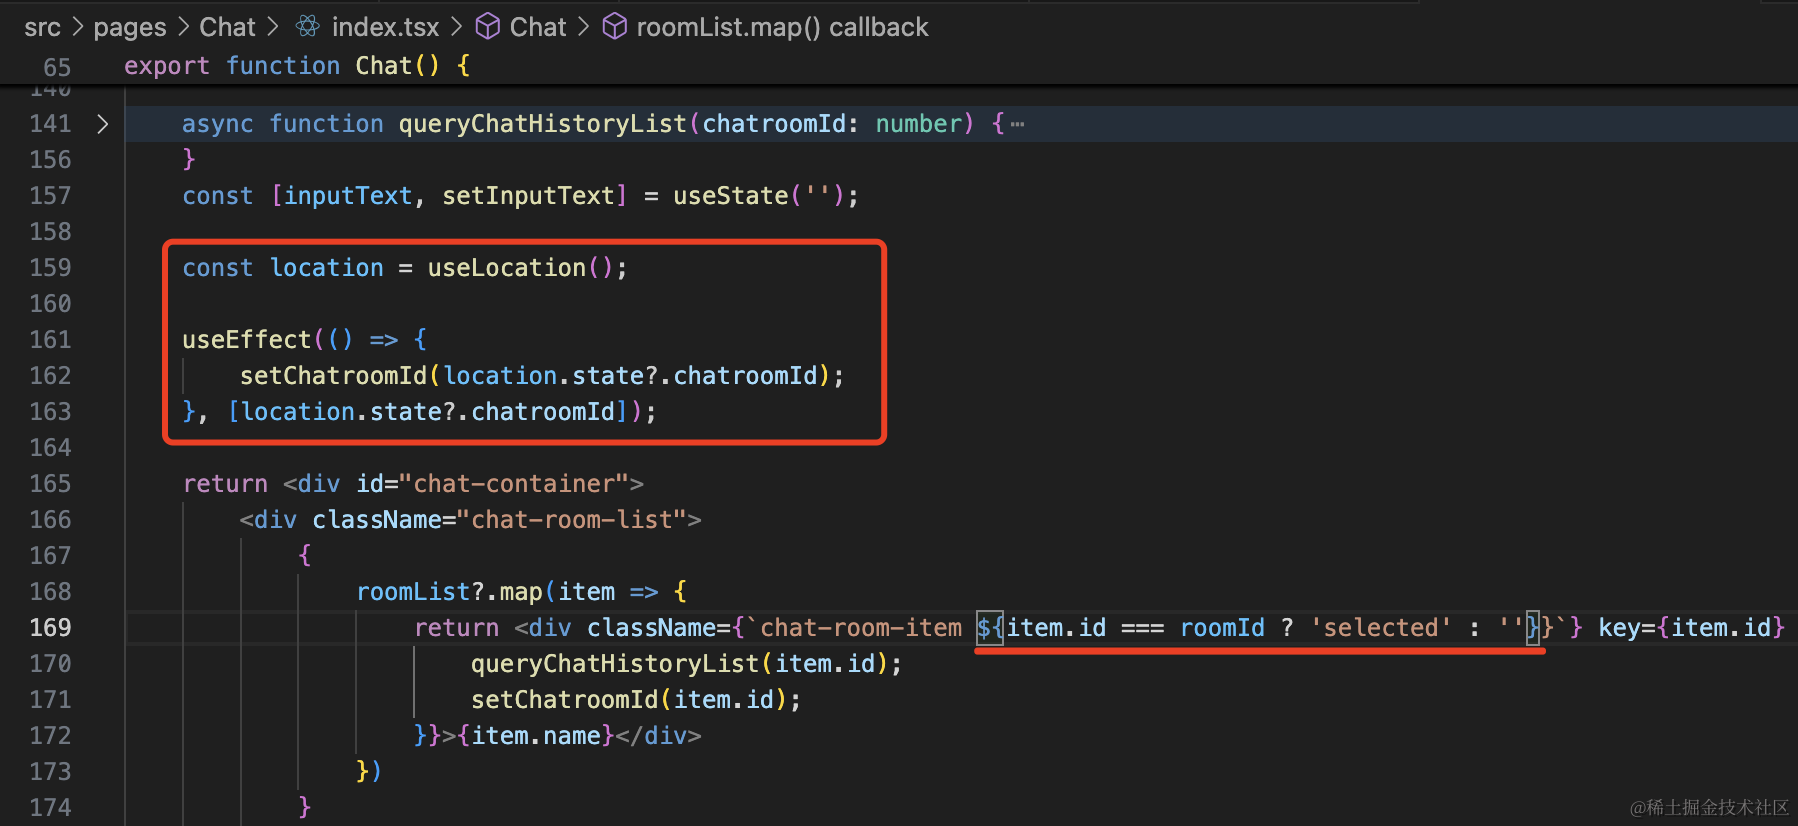The width and height of the screenshot is (1798, 826).
Task: Click the cube icon before roomList.map() callback
Action: coord(615,27)
